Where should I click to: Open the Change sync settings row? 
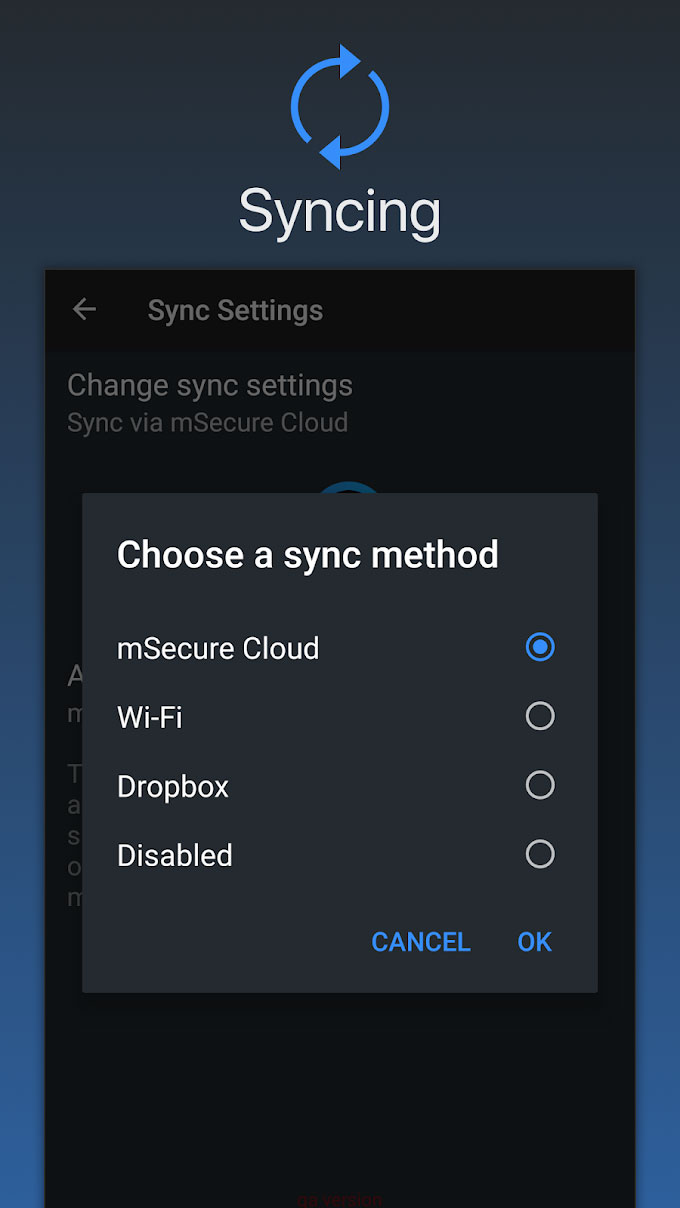(340, 403)
